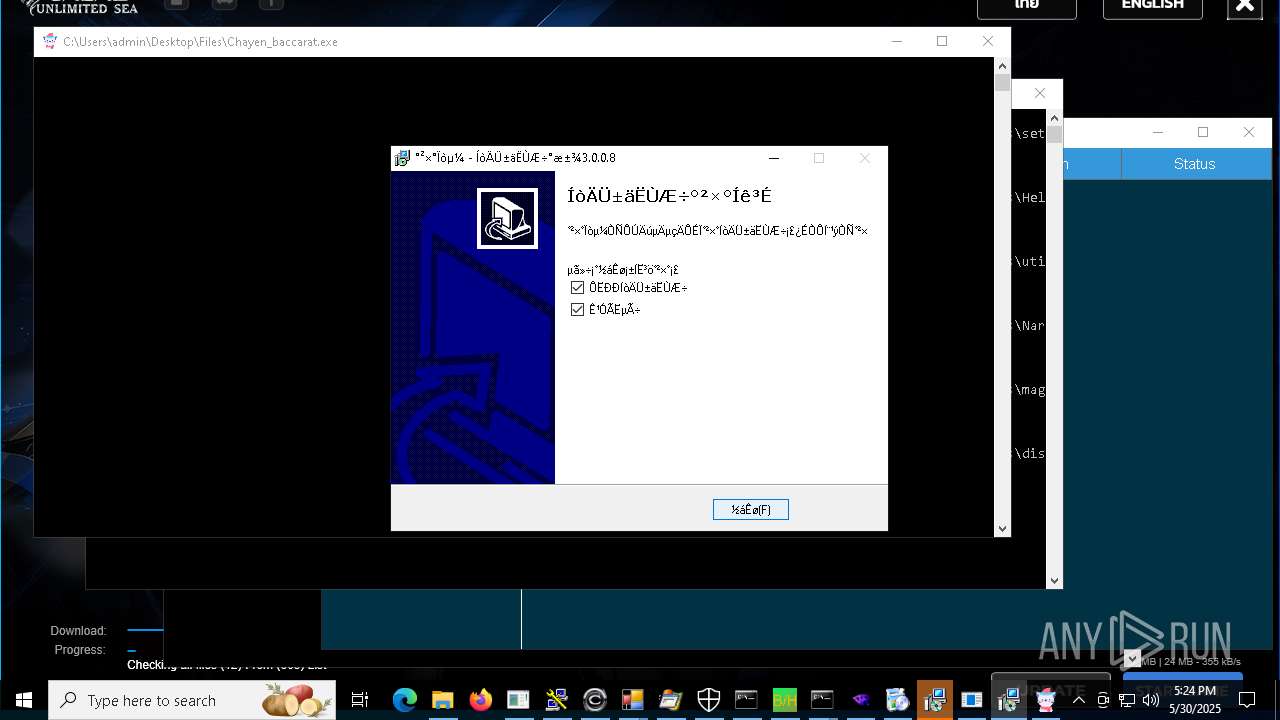
Task: Open the tools wrench taskbar icon
Action: (556, 700)
